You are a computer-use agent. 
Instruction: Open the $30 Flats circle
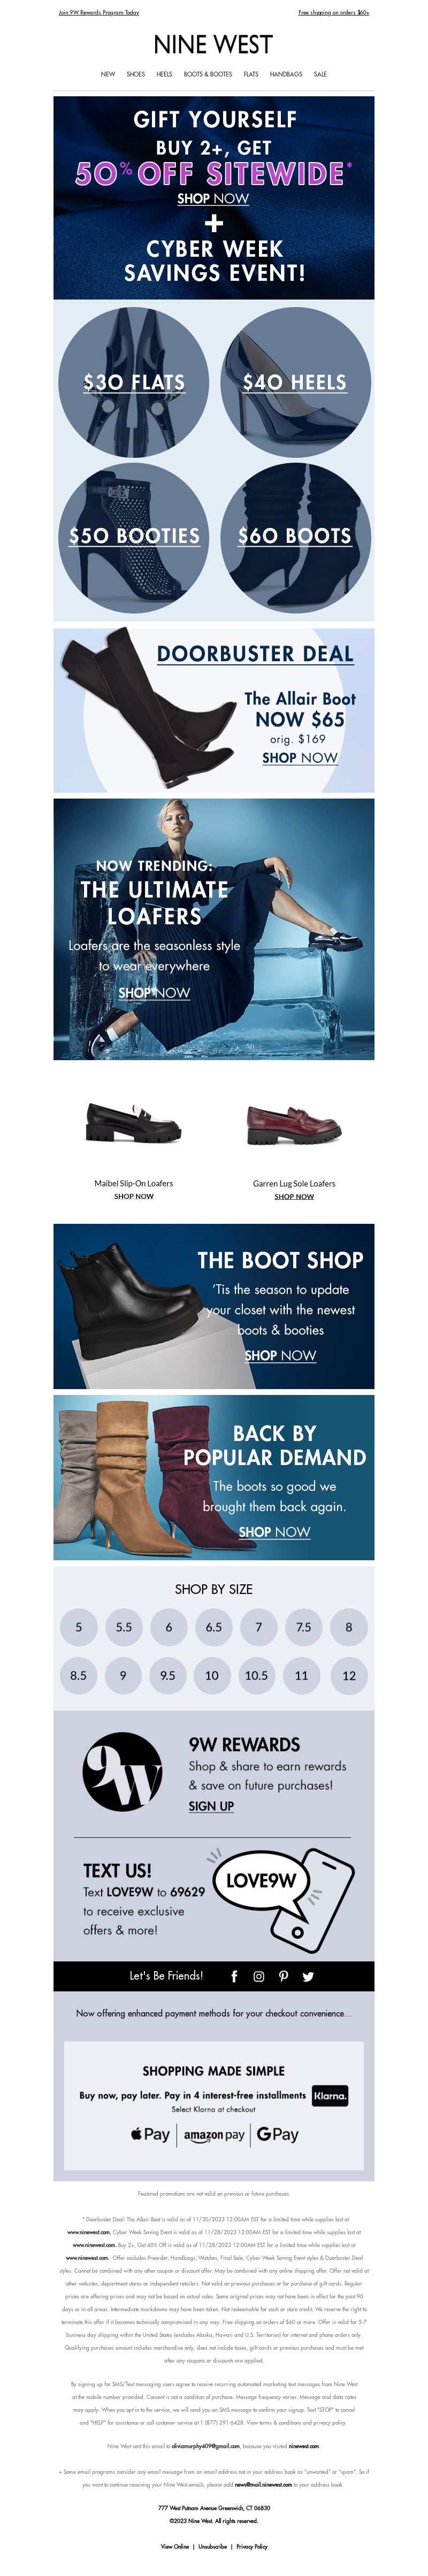[134, 382]
